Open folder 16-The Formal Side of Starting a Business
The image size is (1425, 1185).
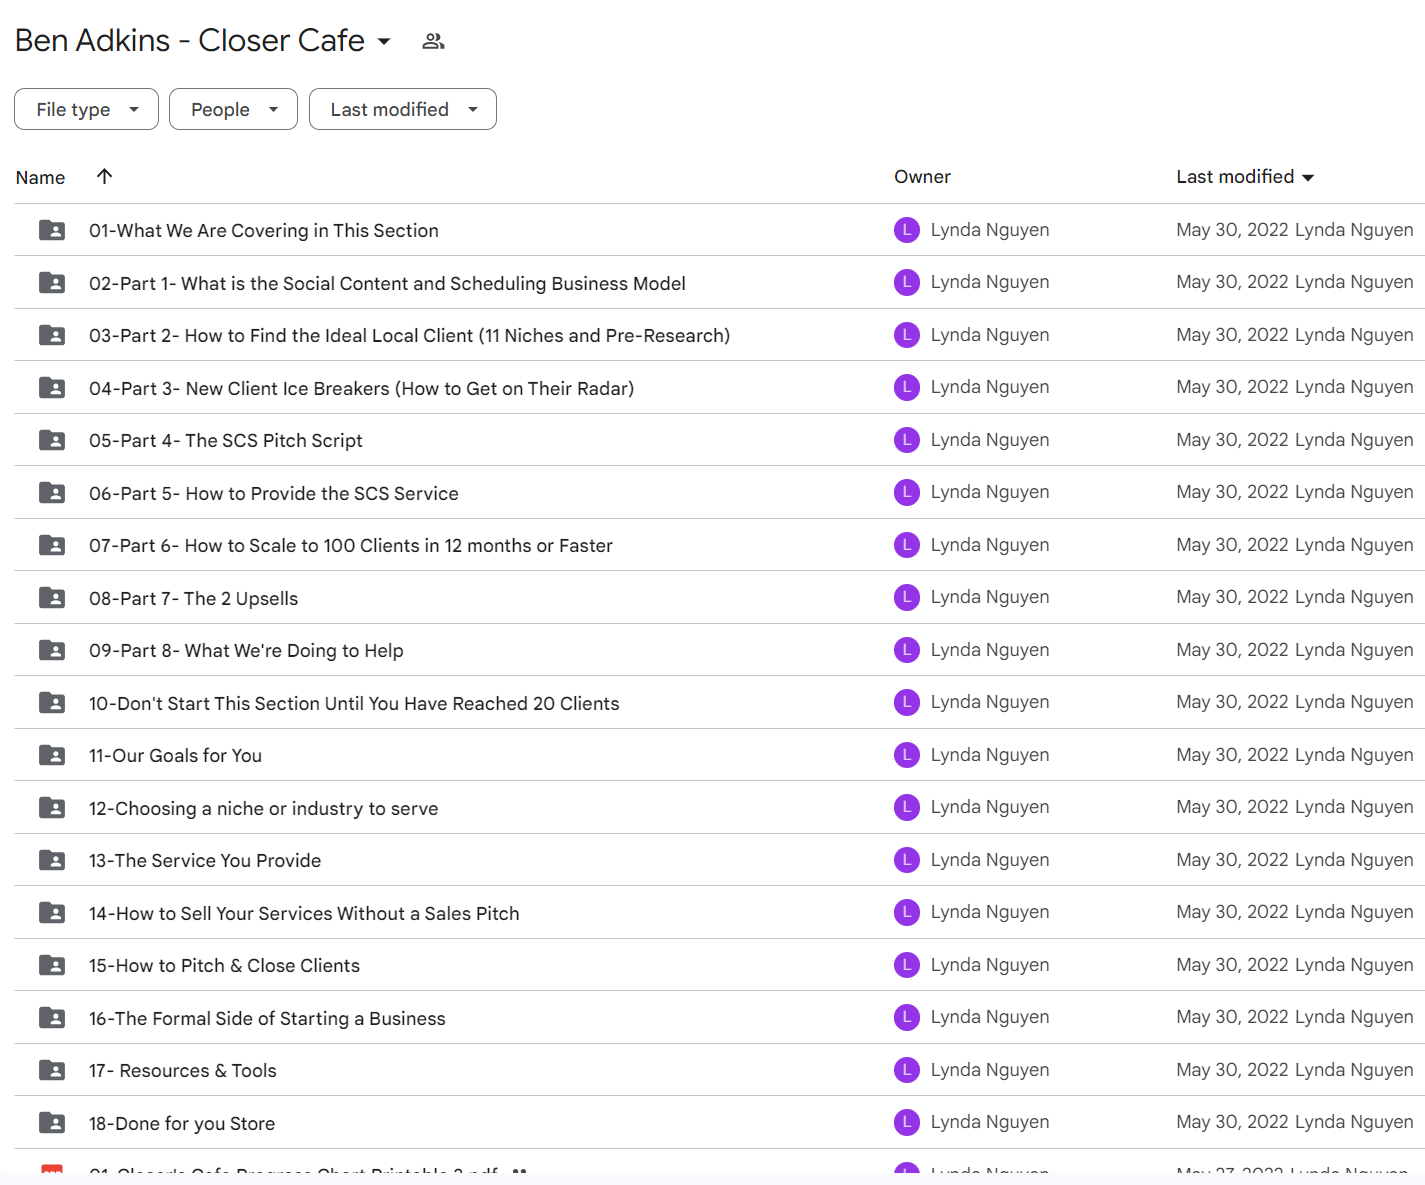pos(267,1019)
